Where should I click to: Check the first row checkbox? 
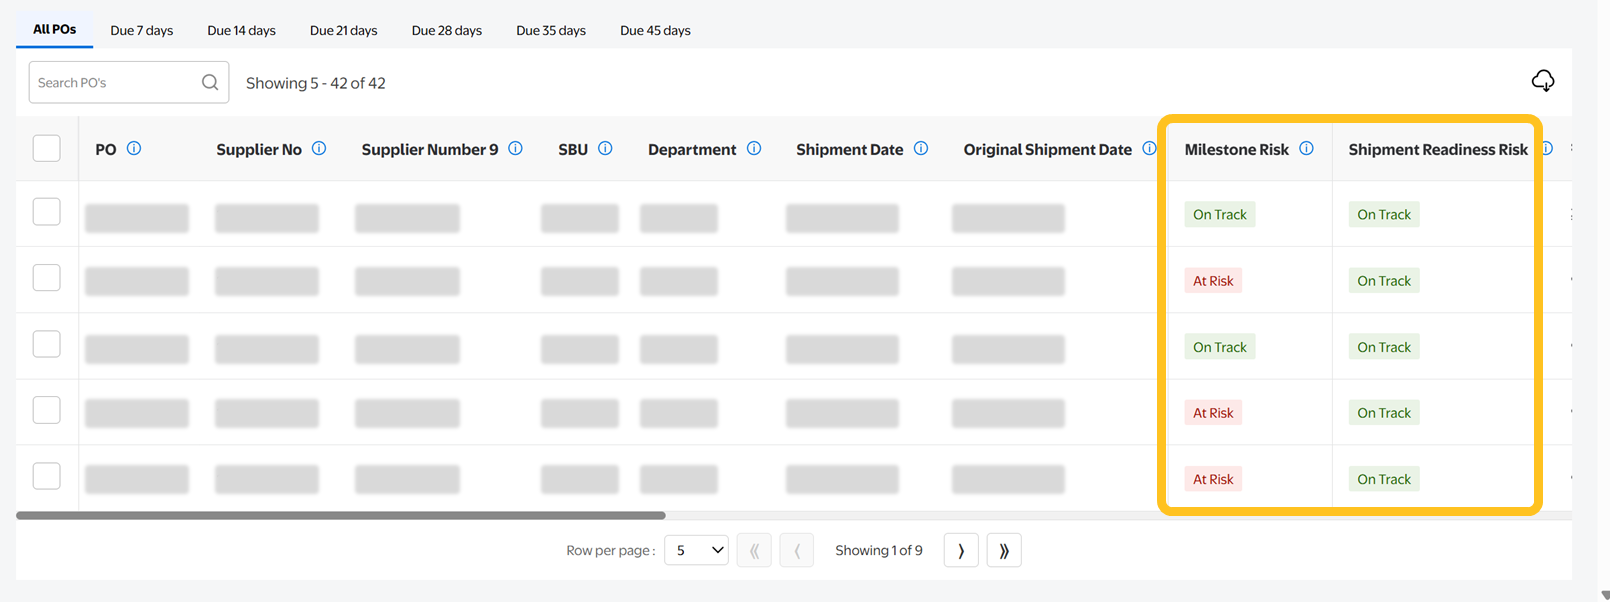pos(47,212)
